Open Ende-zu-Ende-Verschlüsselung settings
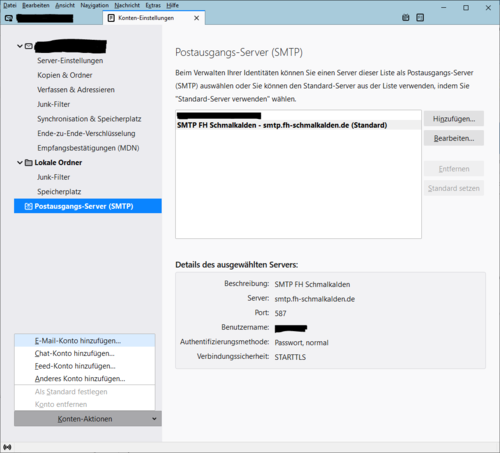The image size is (500, 453). pos(86,134)
